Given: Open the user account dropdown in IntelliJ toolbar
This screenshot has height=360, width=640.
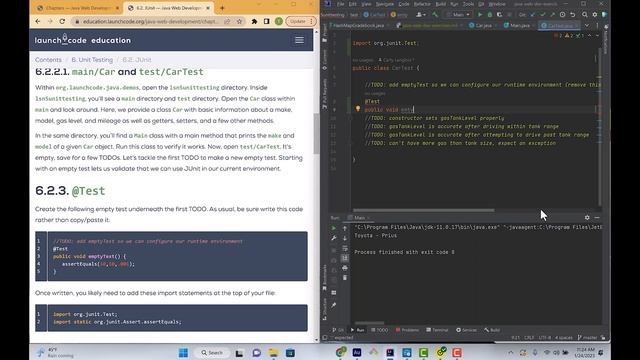Looking at the screenshot, I should (420, 15).
